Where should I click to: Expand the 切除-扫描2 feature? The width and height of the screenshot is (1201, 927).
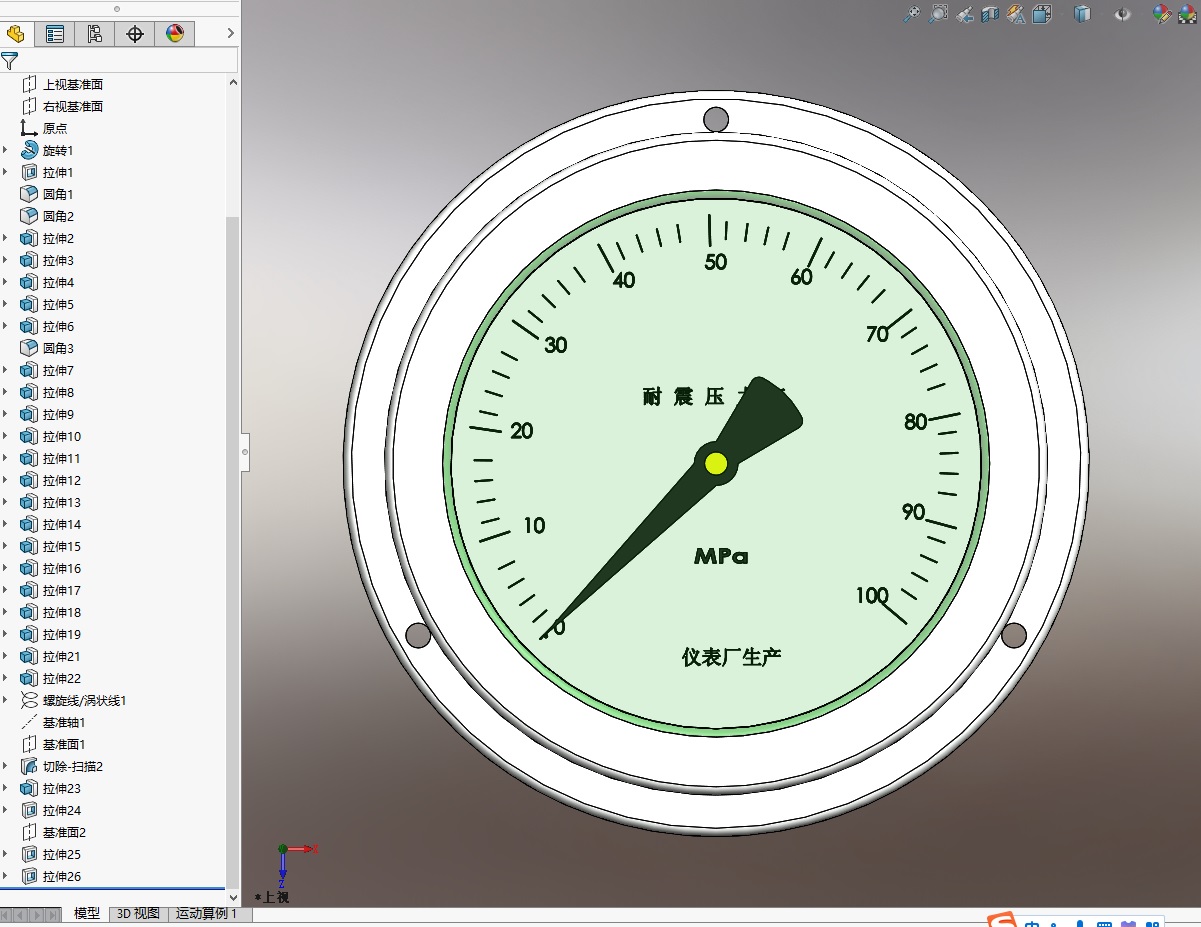(x=5, y=766)
